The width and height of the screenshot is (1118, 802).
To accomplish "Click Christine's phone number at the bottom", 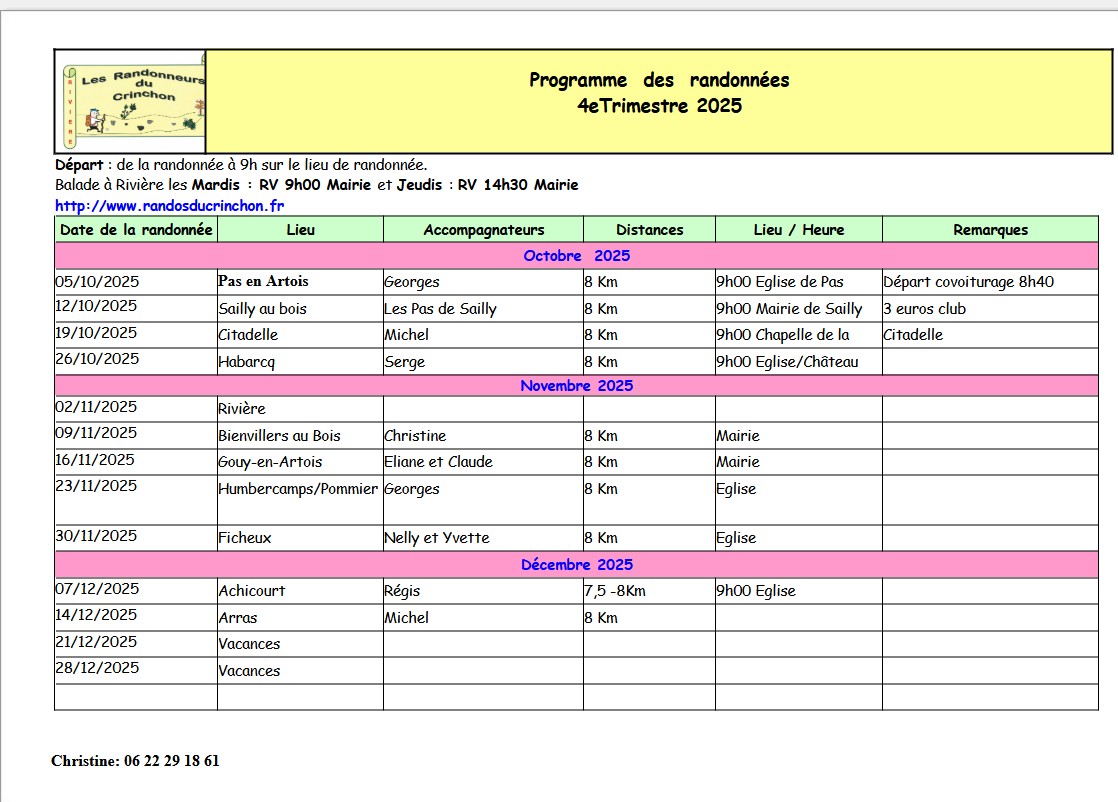I will point(171,761).
